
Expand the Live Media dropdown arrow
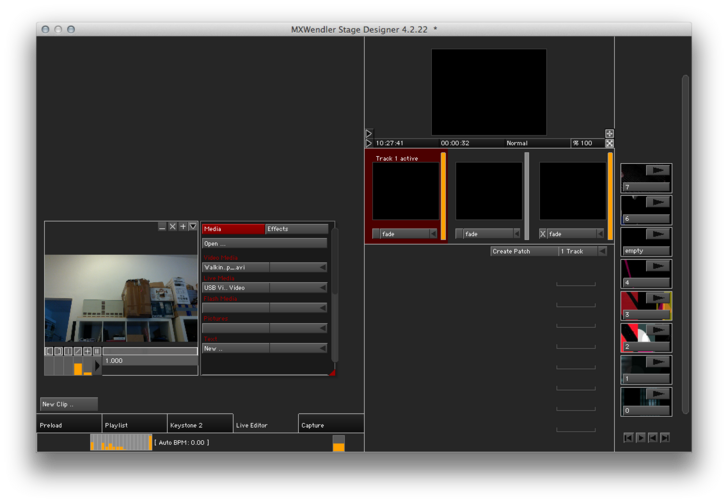(x=323, y=288)
